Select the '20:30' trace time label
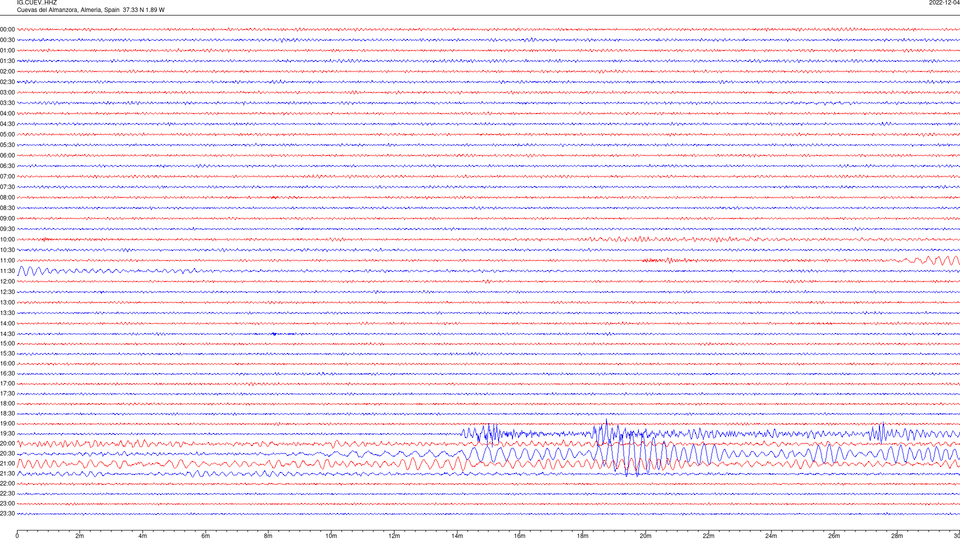The image size is (960, 540). (x=7, y=454)
